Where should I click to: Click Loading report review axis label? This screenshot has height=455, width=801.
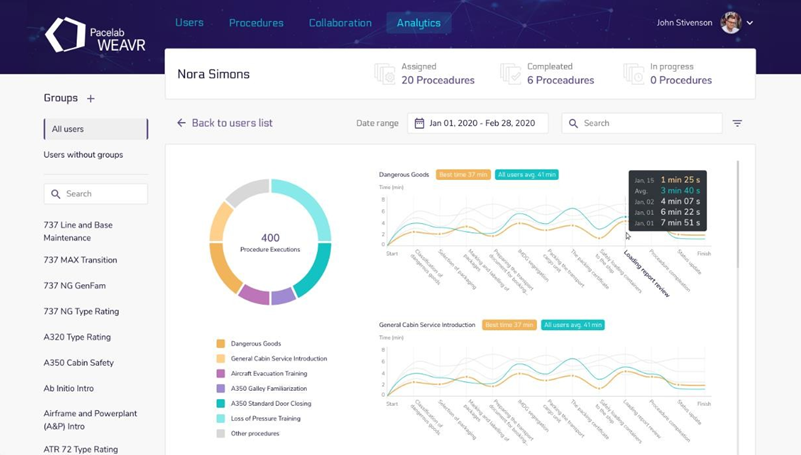646,274
